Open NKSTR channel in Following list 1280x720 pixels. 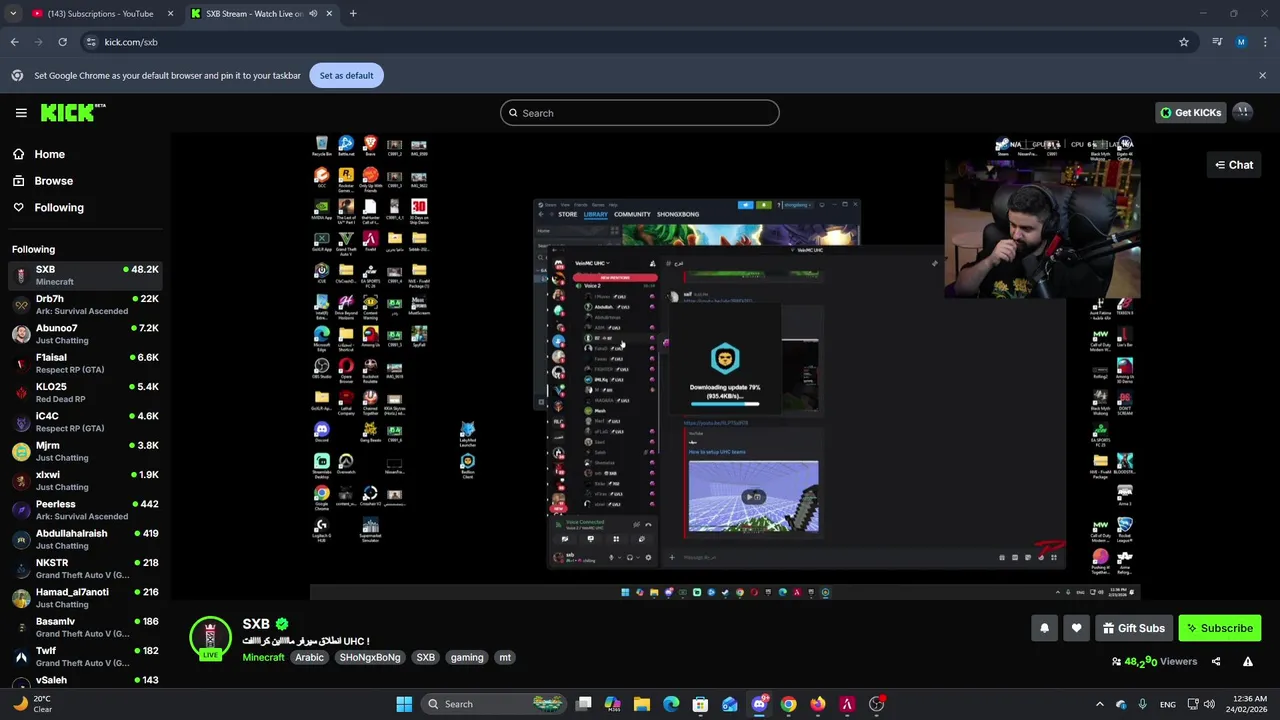[85, 568]
